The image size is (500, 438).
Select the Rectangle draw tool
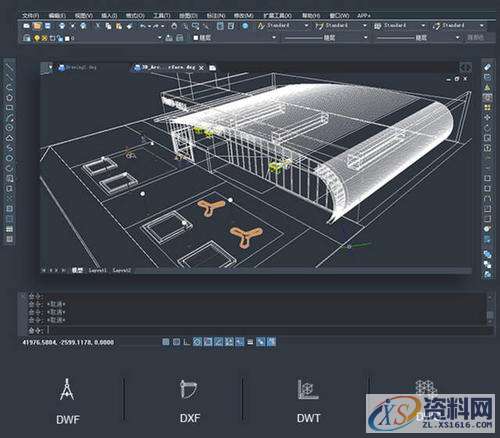(9, 108)
